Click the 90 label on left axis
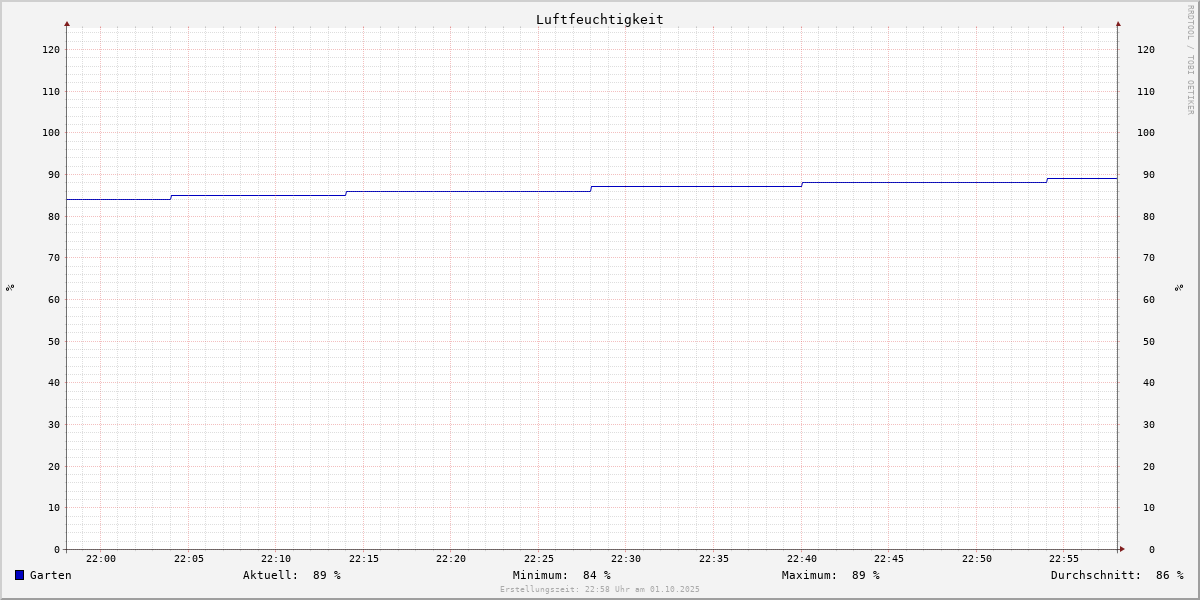Screen dimensions: 1200x600 coord(54,174)
